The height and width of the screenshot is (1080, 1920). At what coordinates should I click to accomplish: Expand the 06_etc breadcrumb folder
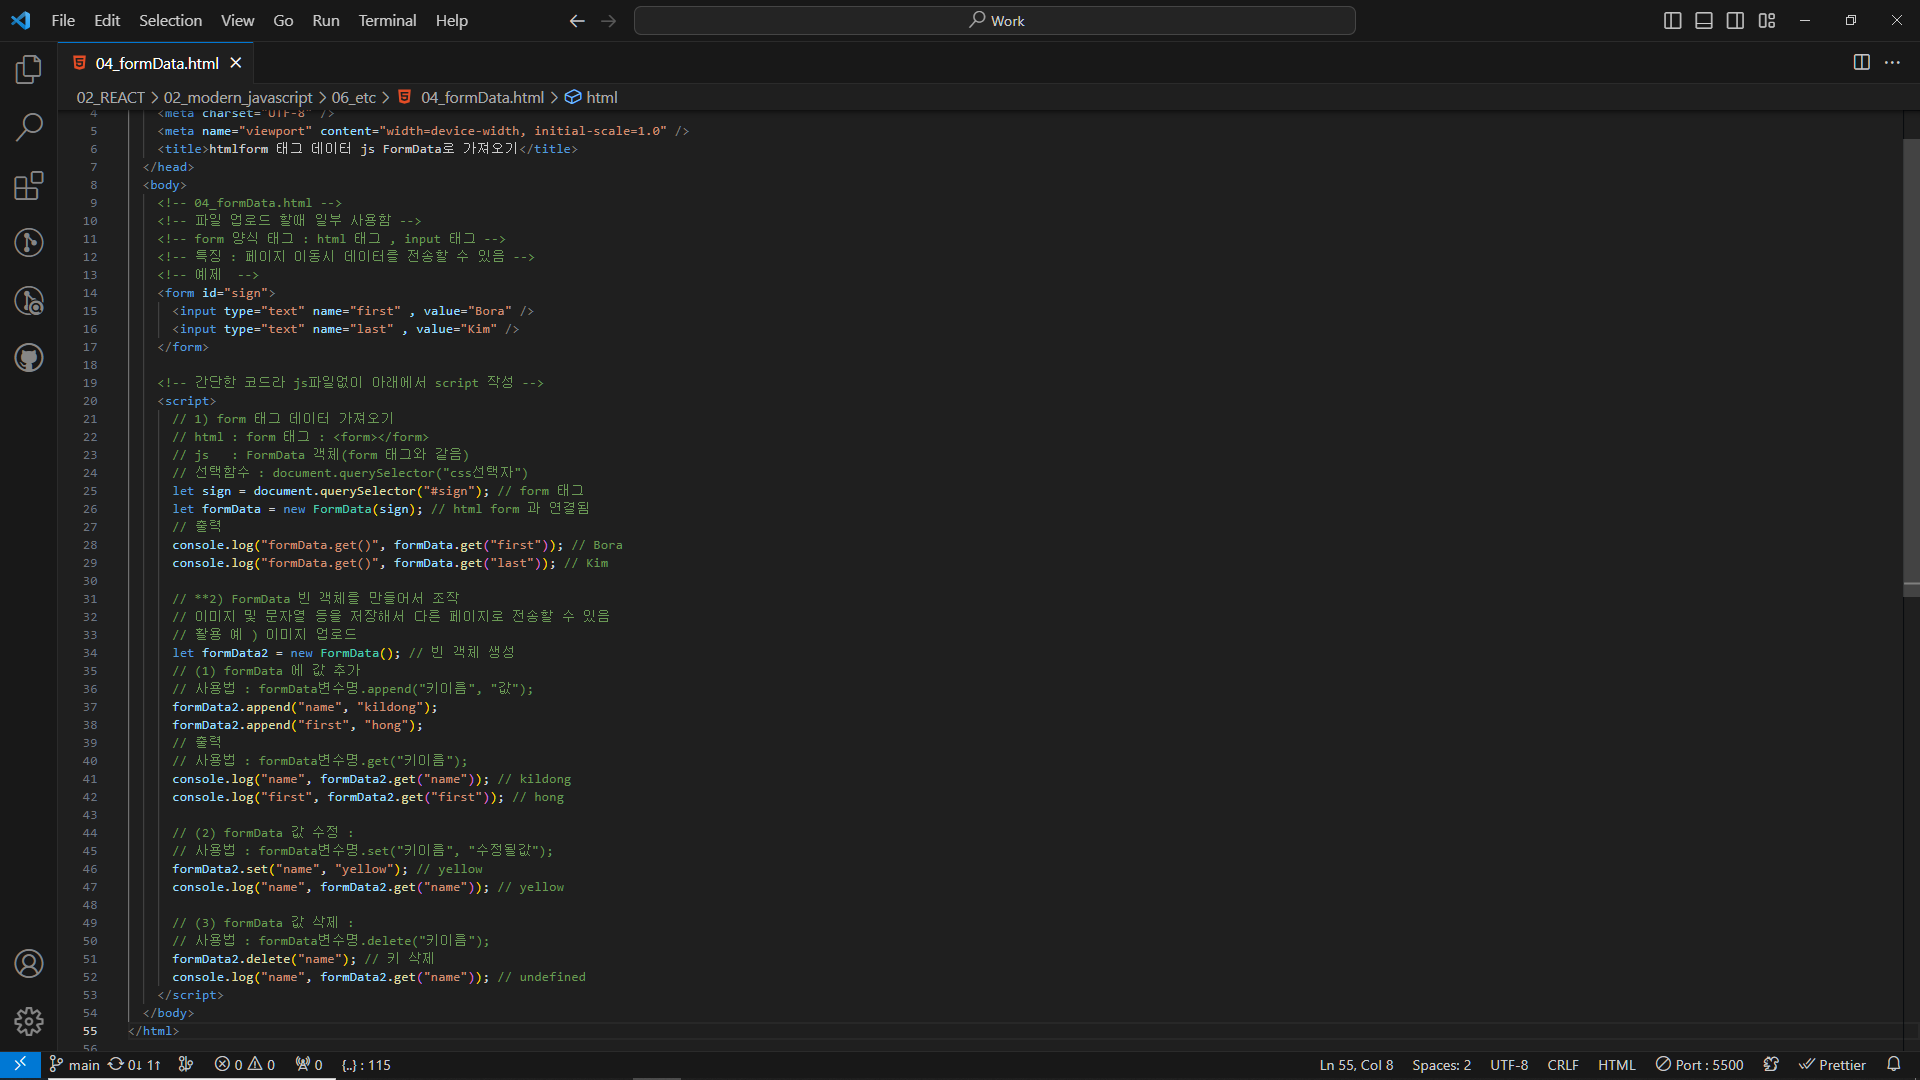click(353, 97)
